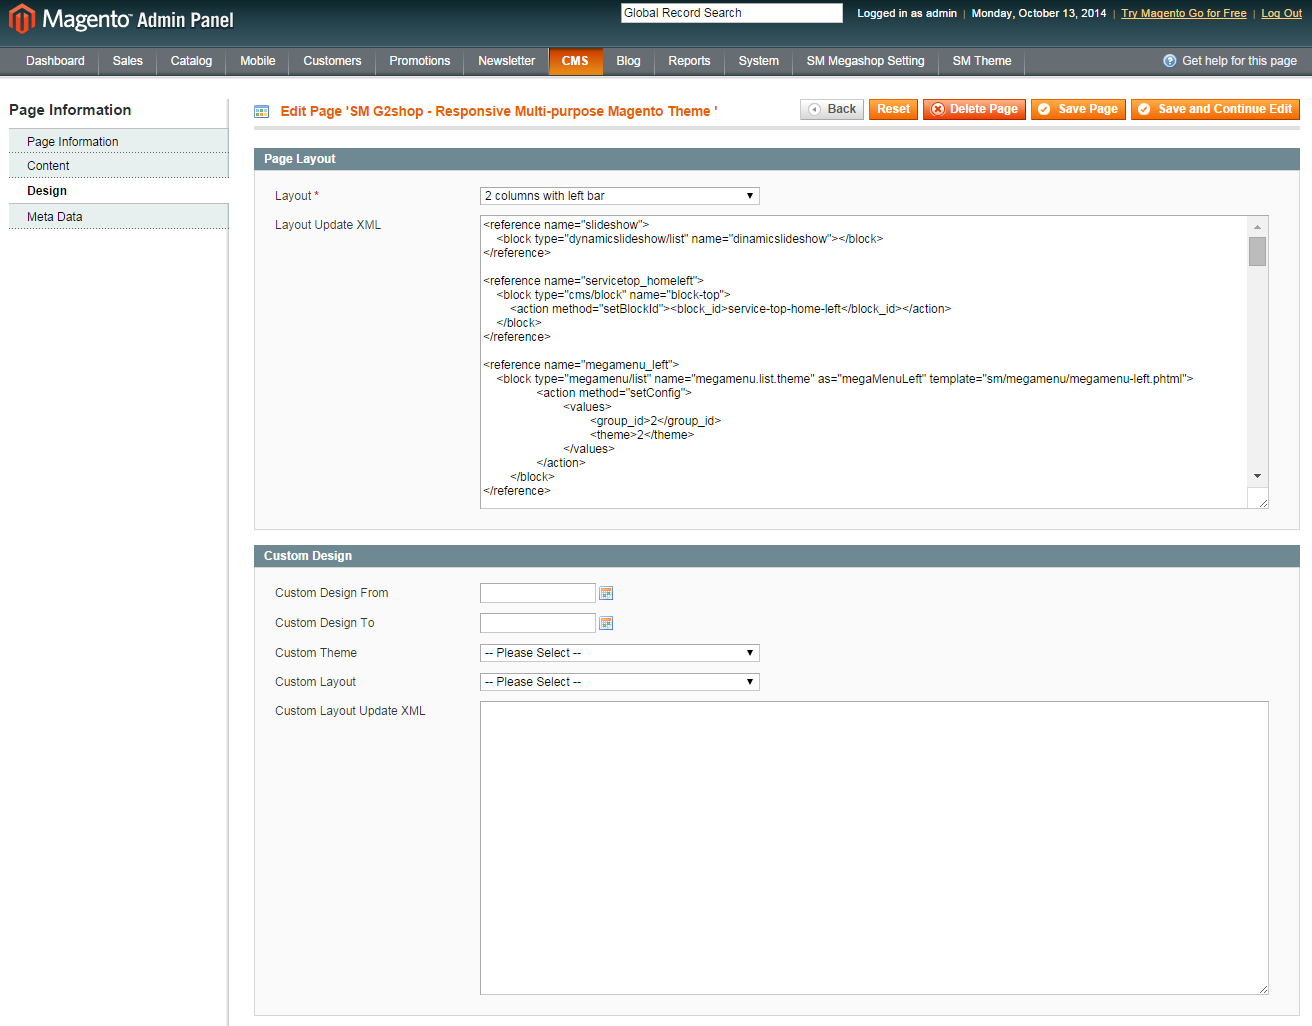Switch to the Content tab
The image size is (1312, 1026).
119,166
